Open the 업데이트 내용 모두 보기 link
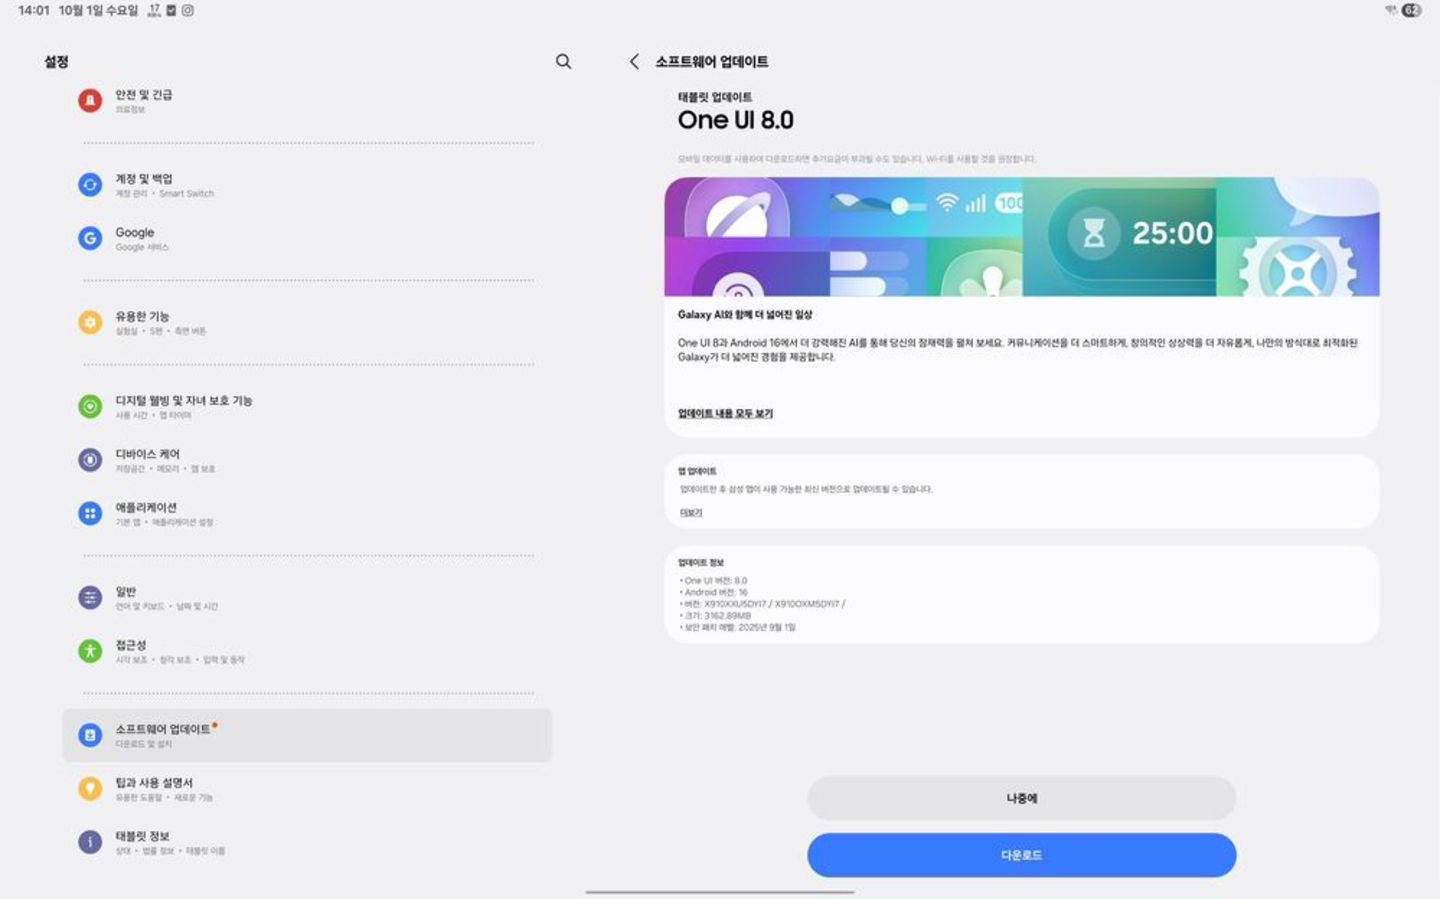Image resolution: width=1440 pixels, height=899 pixels. (x=725, y=414)
